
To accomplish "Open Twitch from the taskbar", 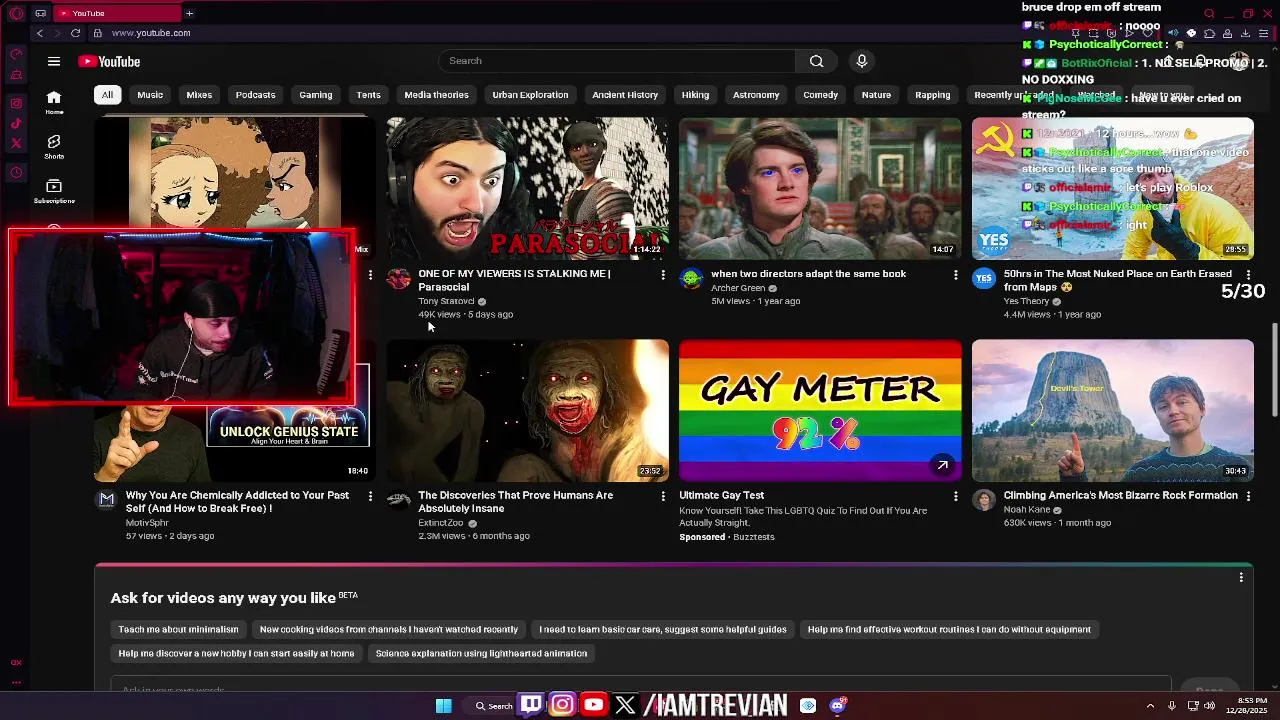I will tap(531, 705).
